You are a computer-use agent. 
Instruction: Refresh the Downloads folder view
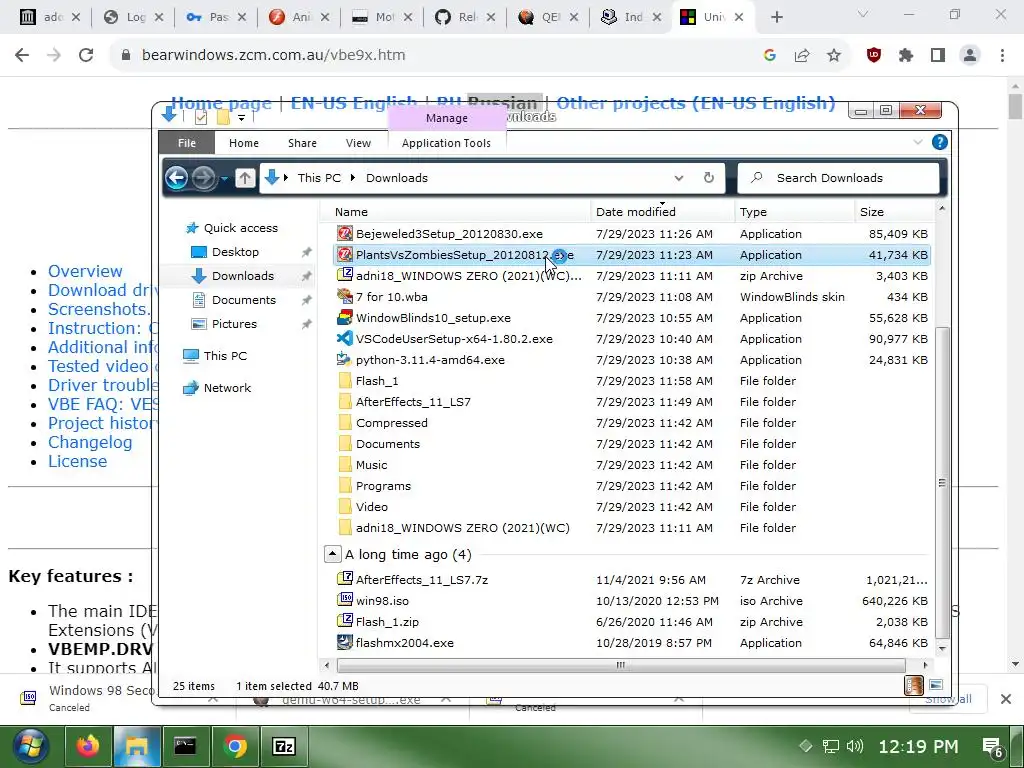coord(709,178)
